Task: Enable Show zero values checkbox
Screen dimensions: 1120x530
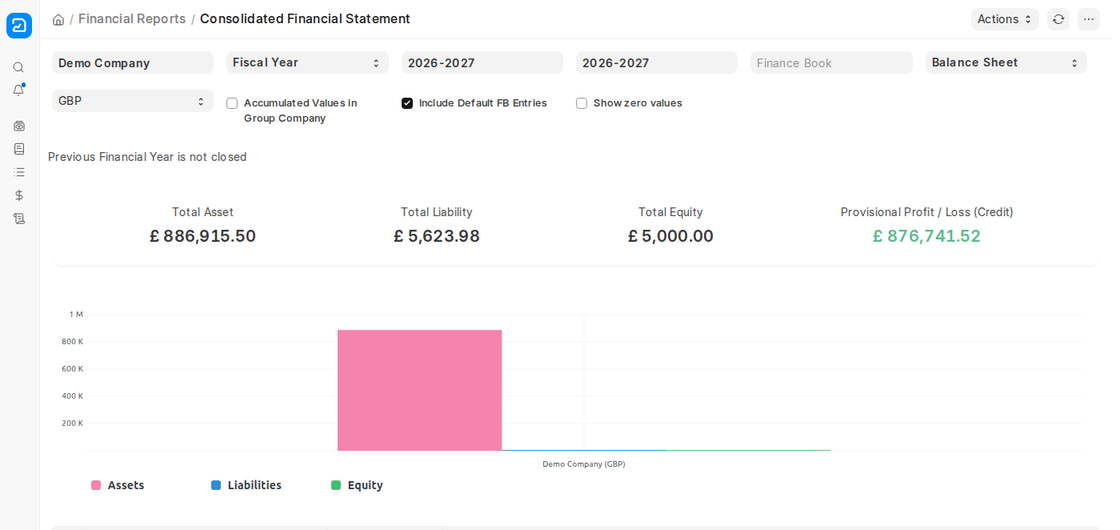Action: coord(581,103)
